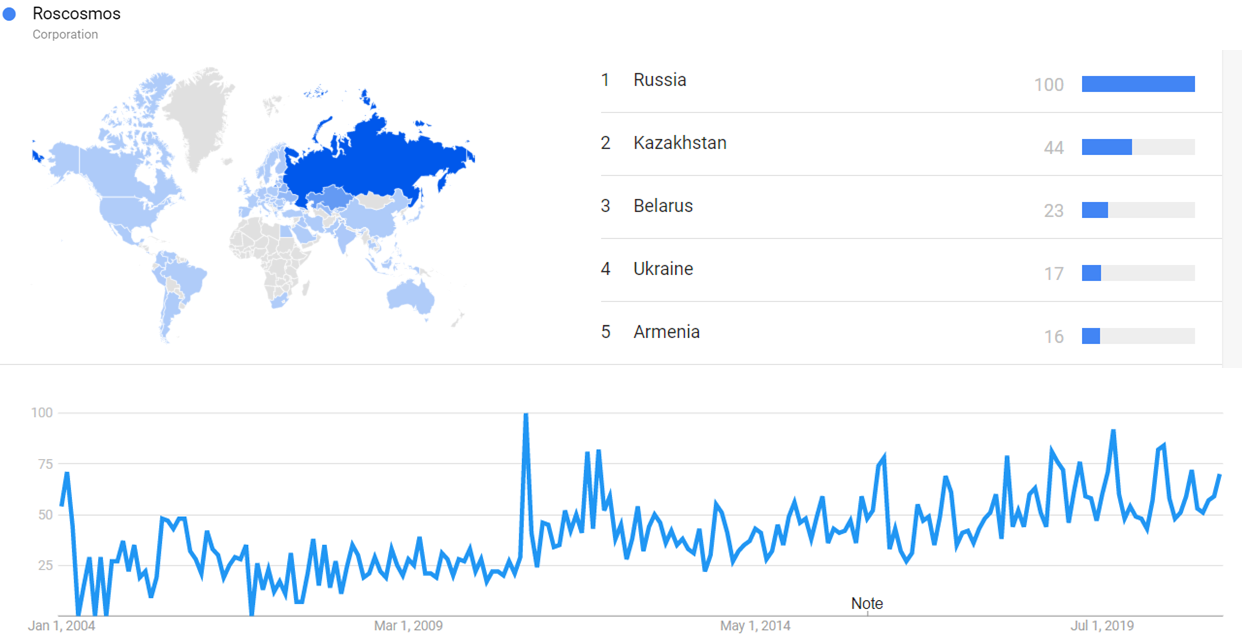Click the Corporation subtitle under Roscosmos
Image resolution: width=1242 pixels, height=644 pixels.
(65, 34)
